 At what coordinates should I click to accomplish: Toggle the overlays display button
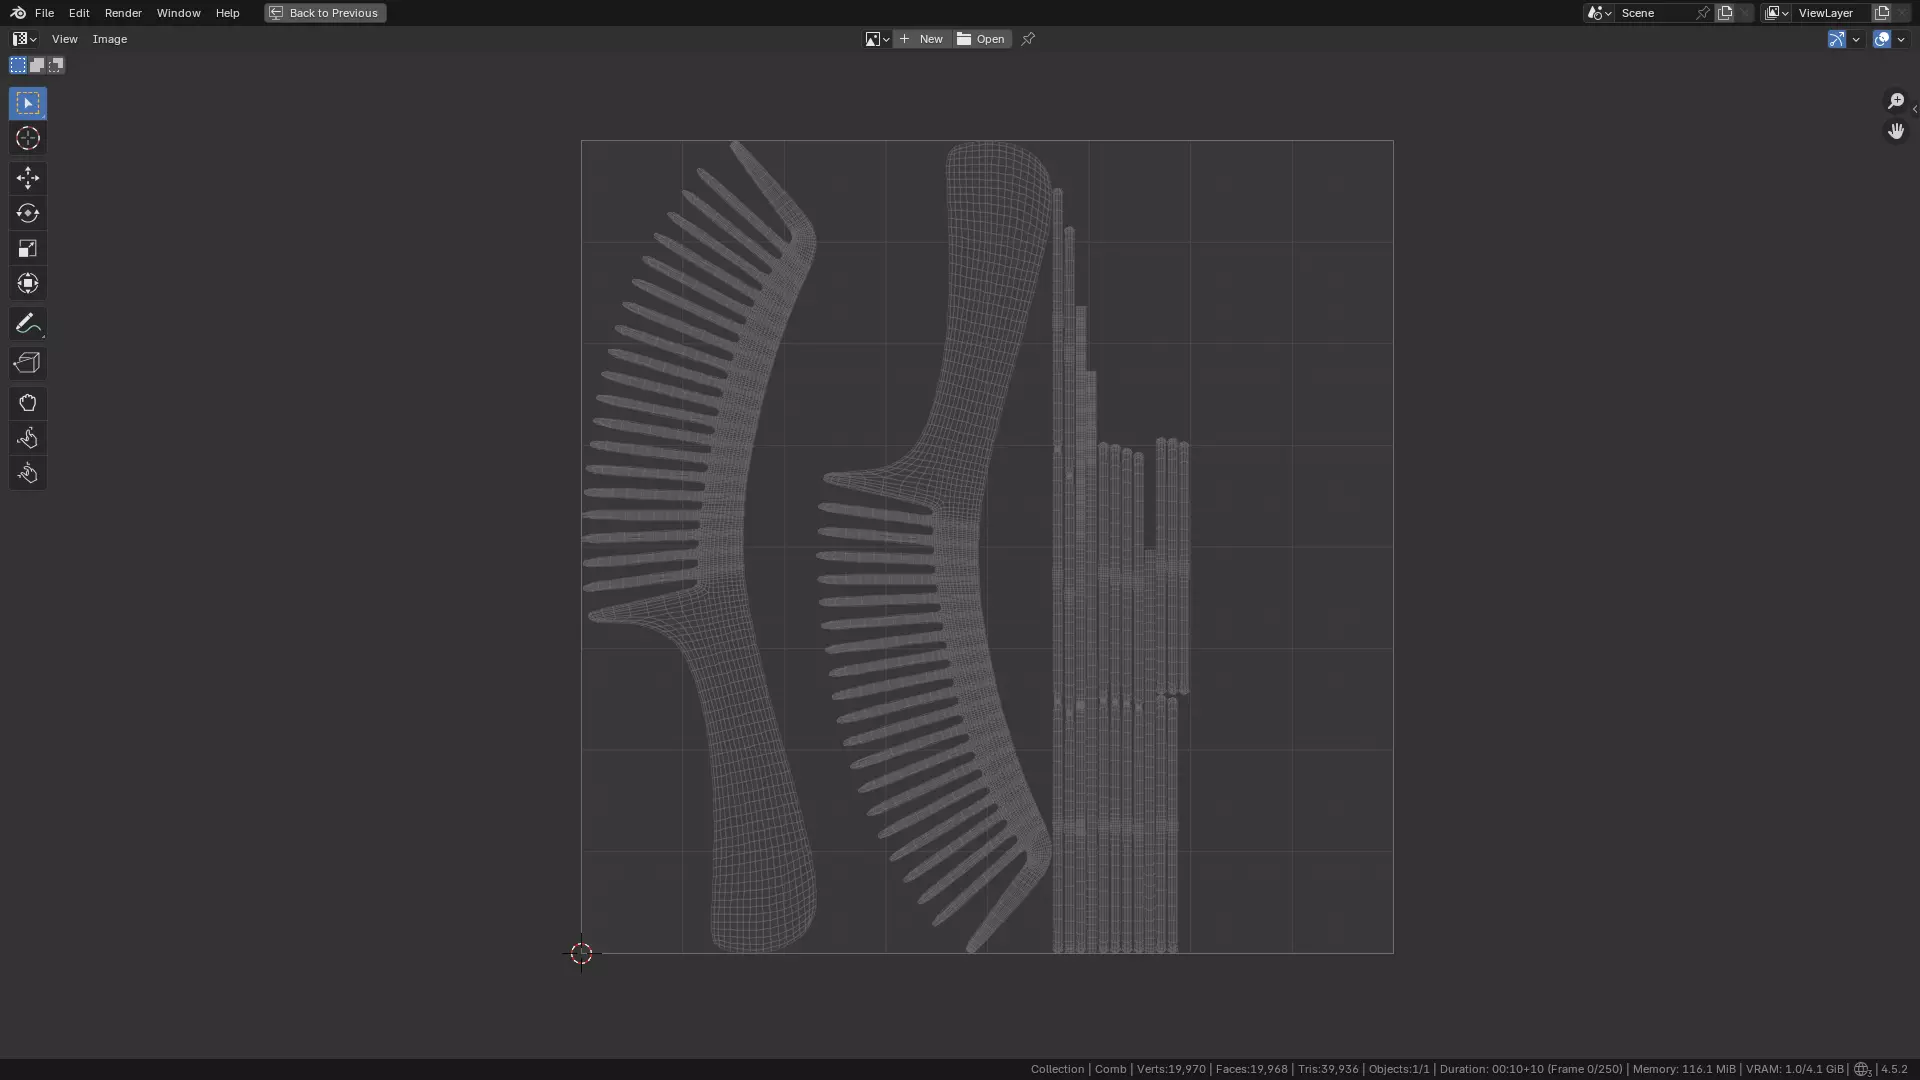(1881, 39)
